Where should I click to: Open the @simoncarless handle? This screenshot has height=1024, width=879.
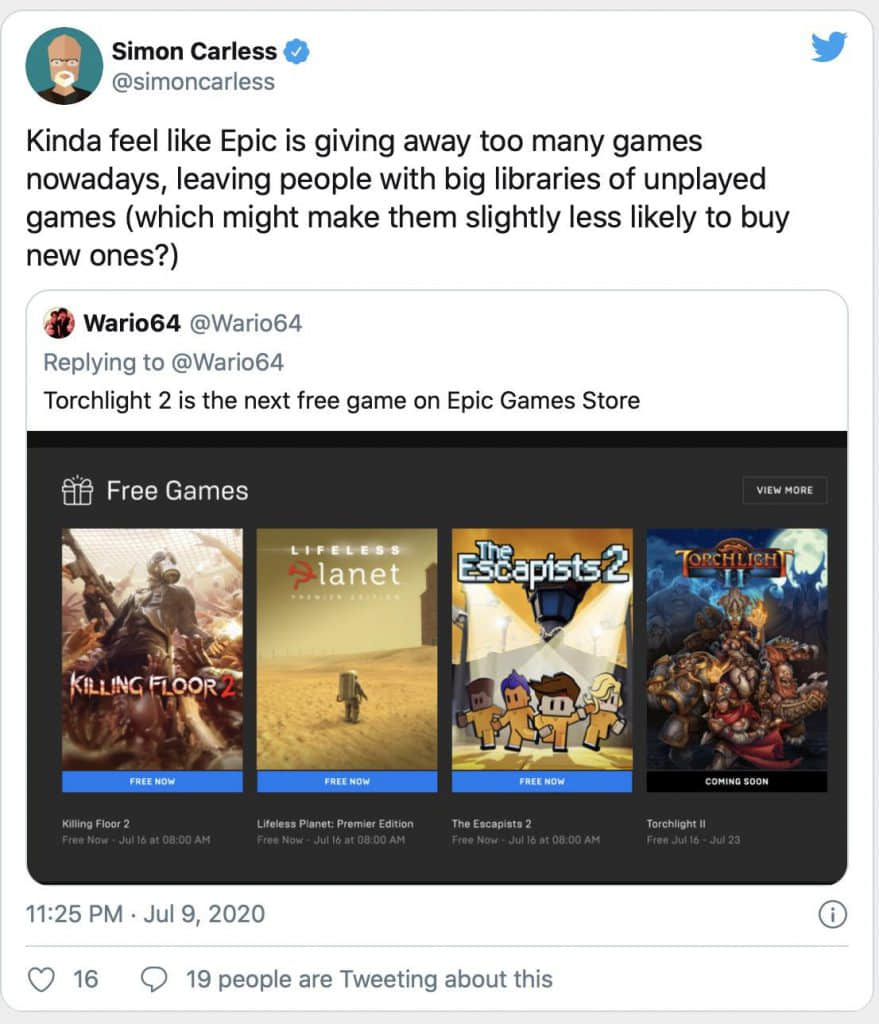(x=193, y=82)
